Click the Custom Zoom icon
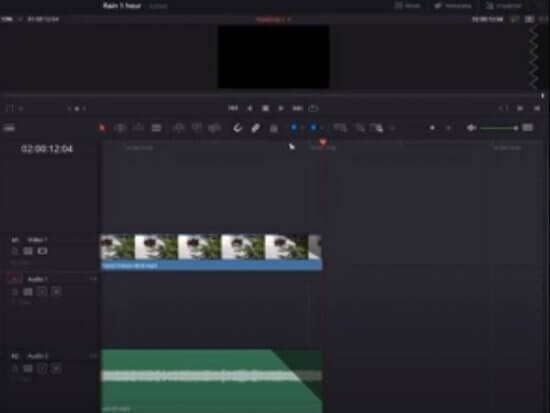This screenshot has height=413, width=550. coord(377,128)
